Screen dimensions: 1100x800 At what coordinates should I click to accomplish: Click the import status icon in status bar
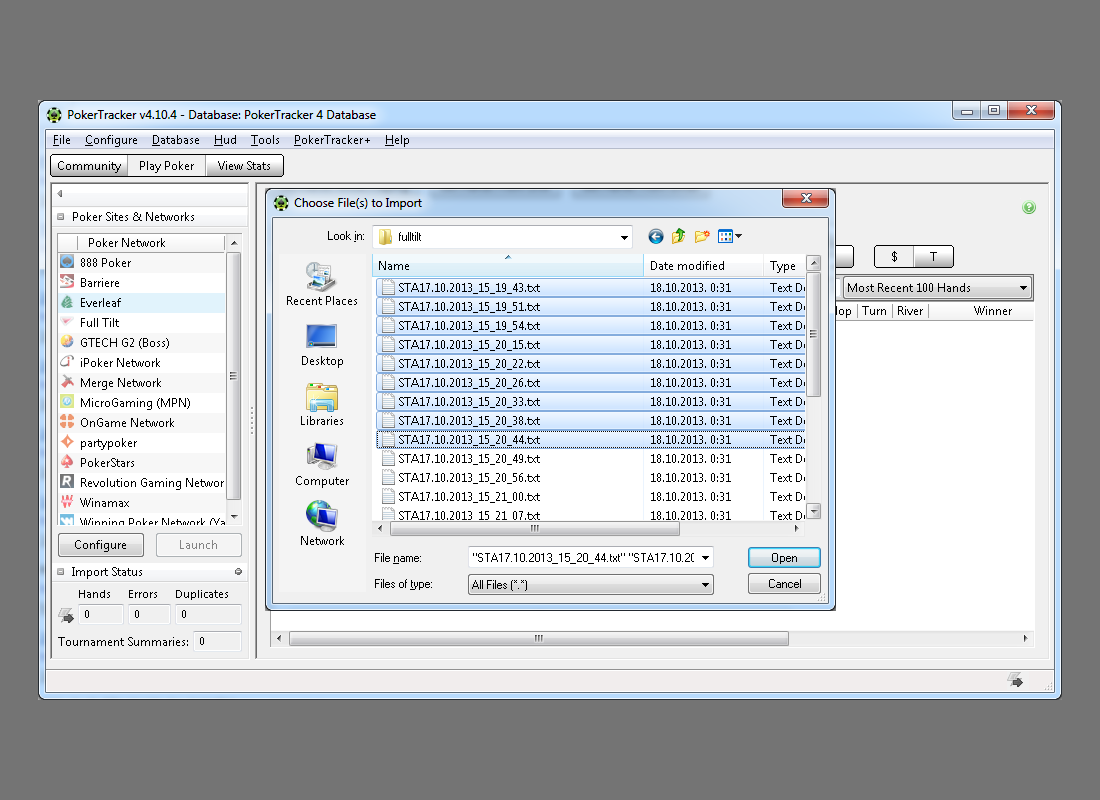1015,681
